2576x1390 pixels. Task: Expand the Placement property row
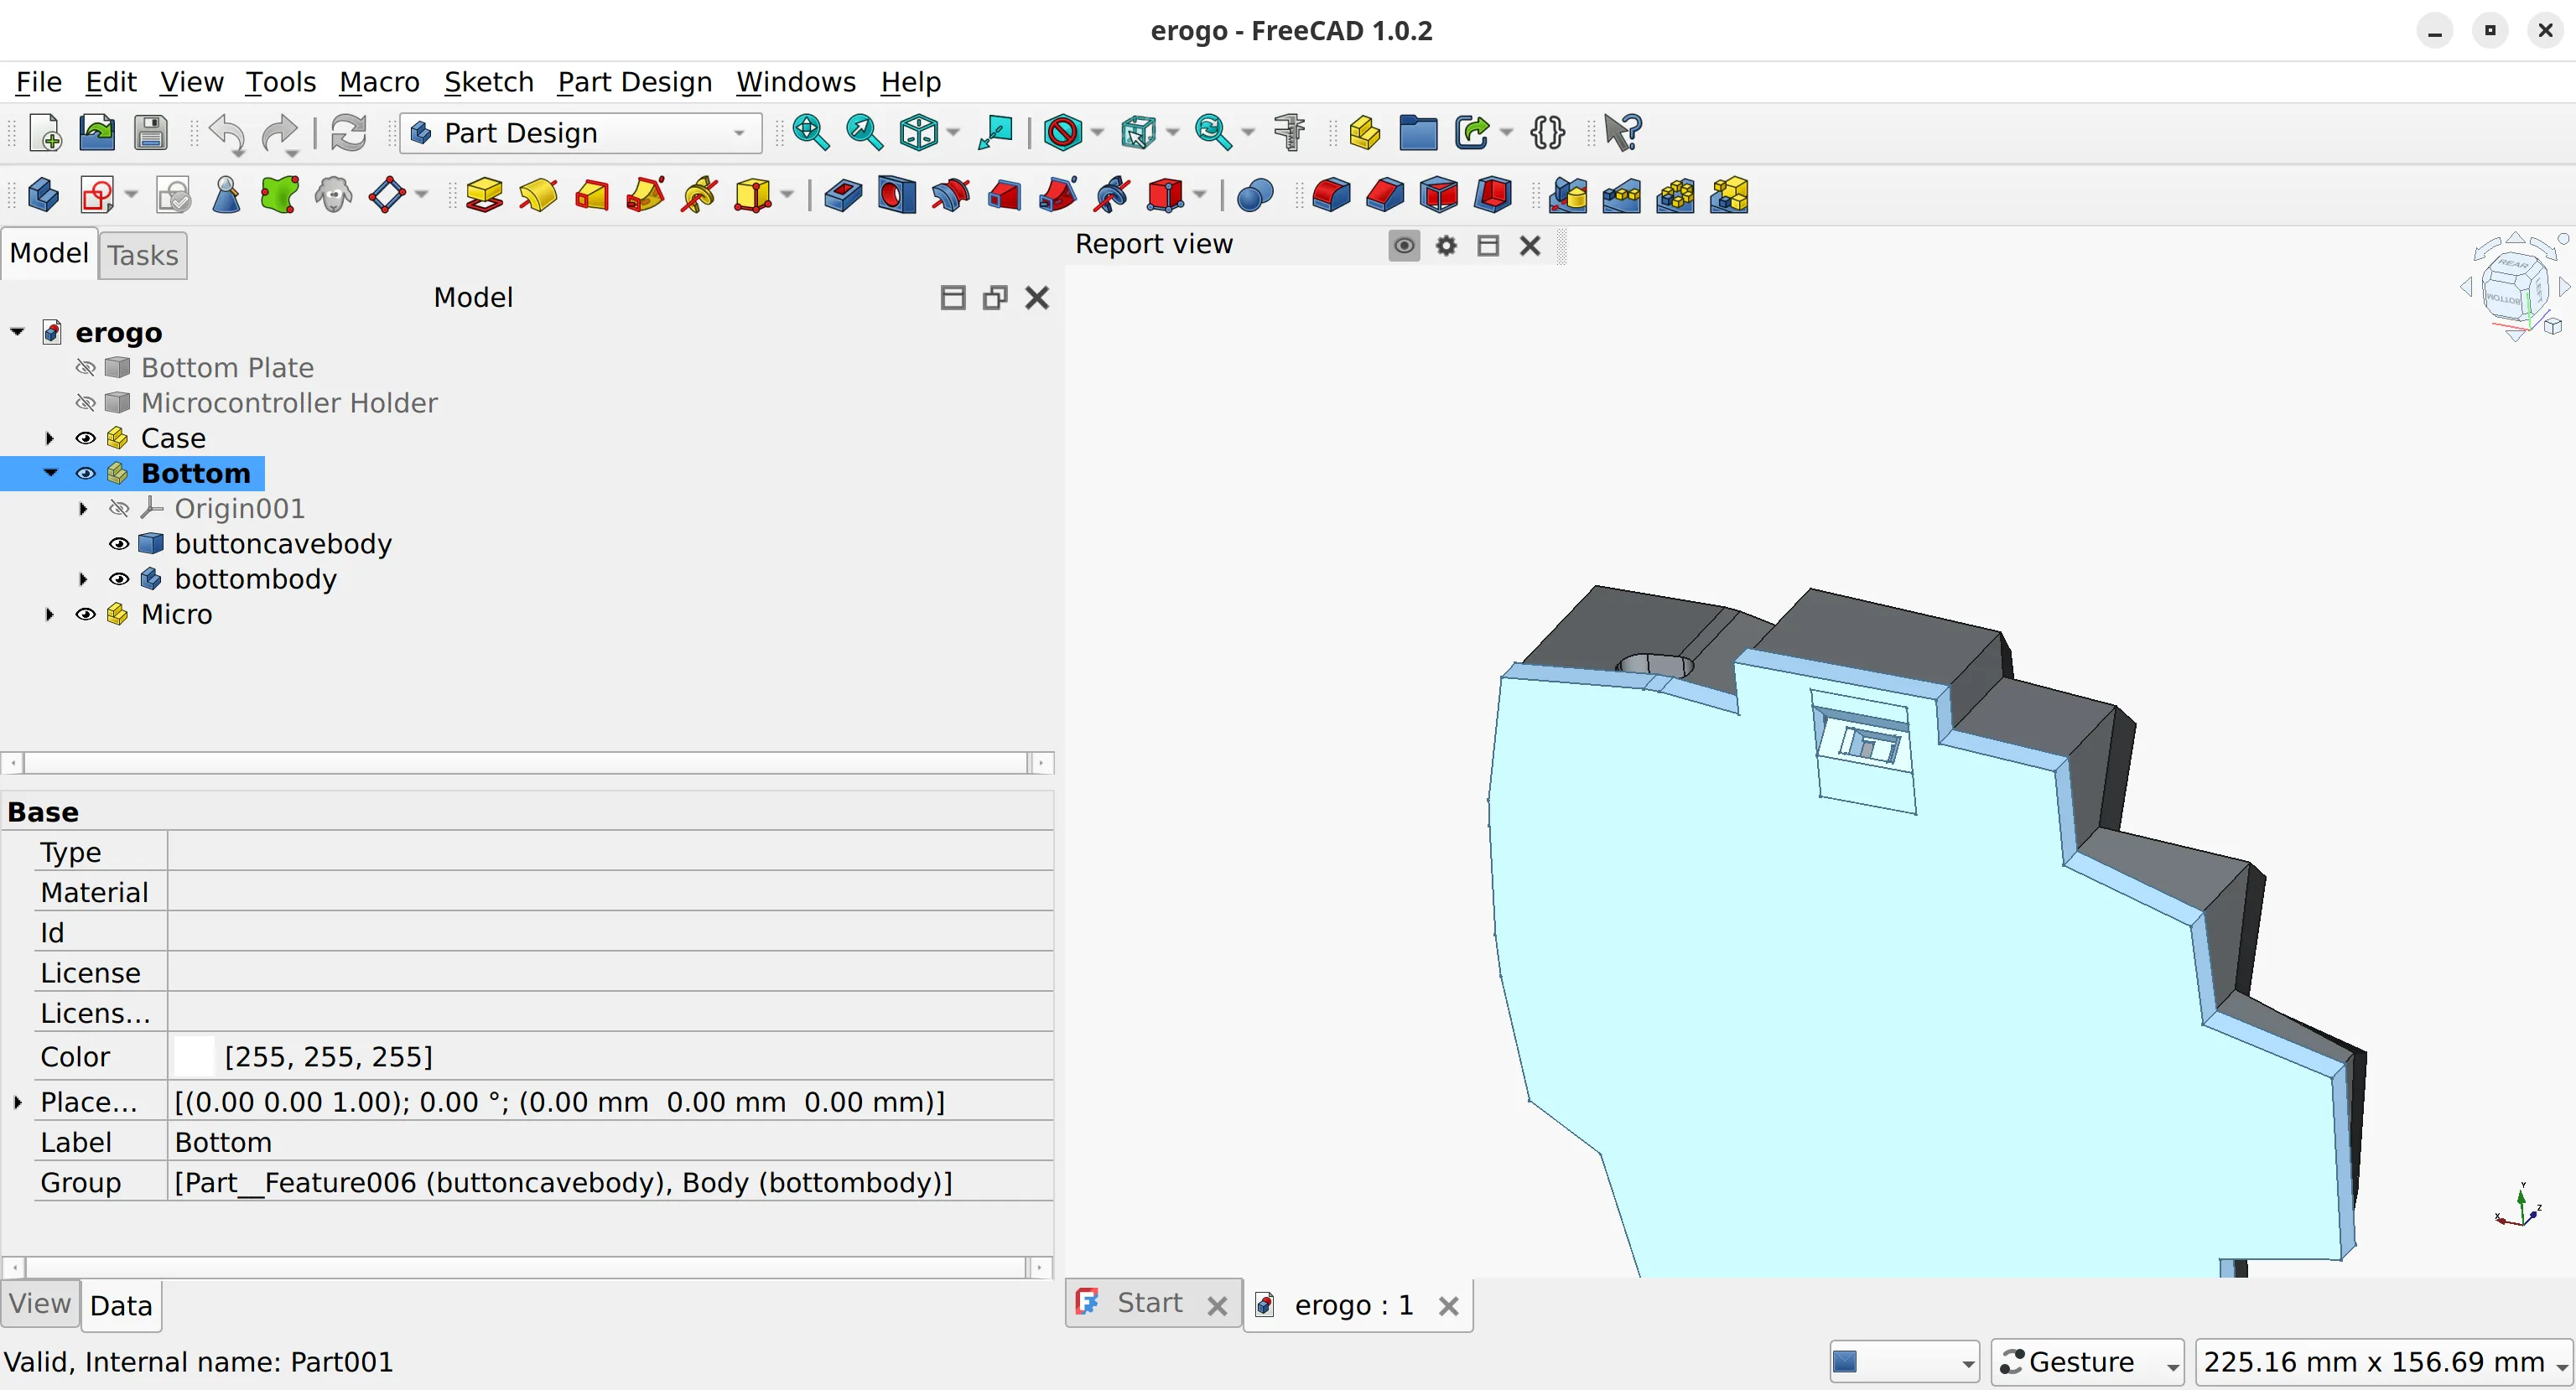tap(18, 1102)
